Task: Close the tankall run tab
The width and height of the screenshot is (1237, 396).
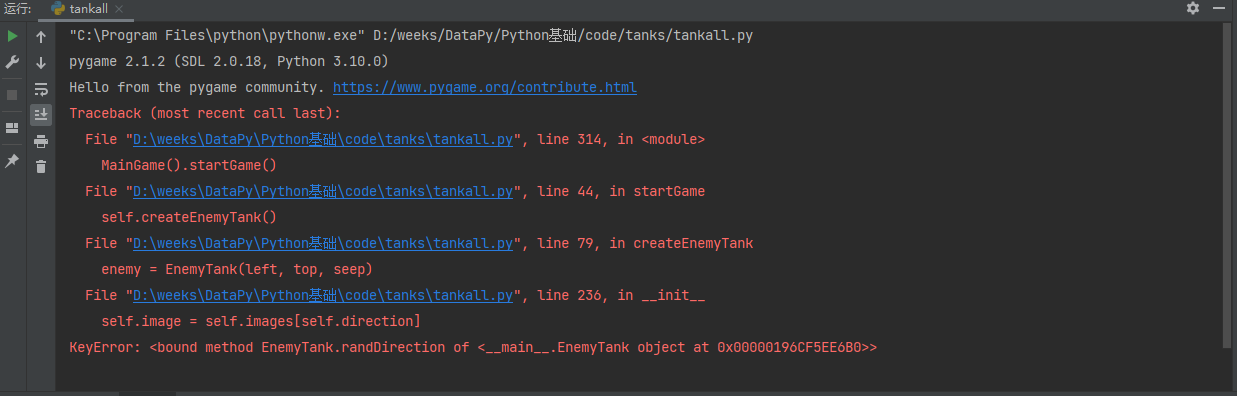Action: point(118,8)
